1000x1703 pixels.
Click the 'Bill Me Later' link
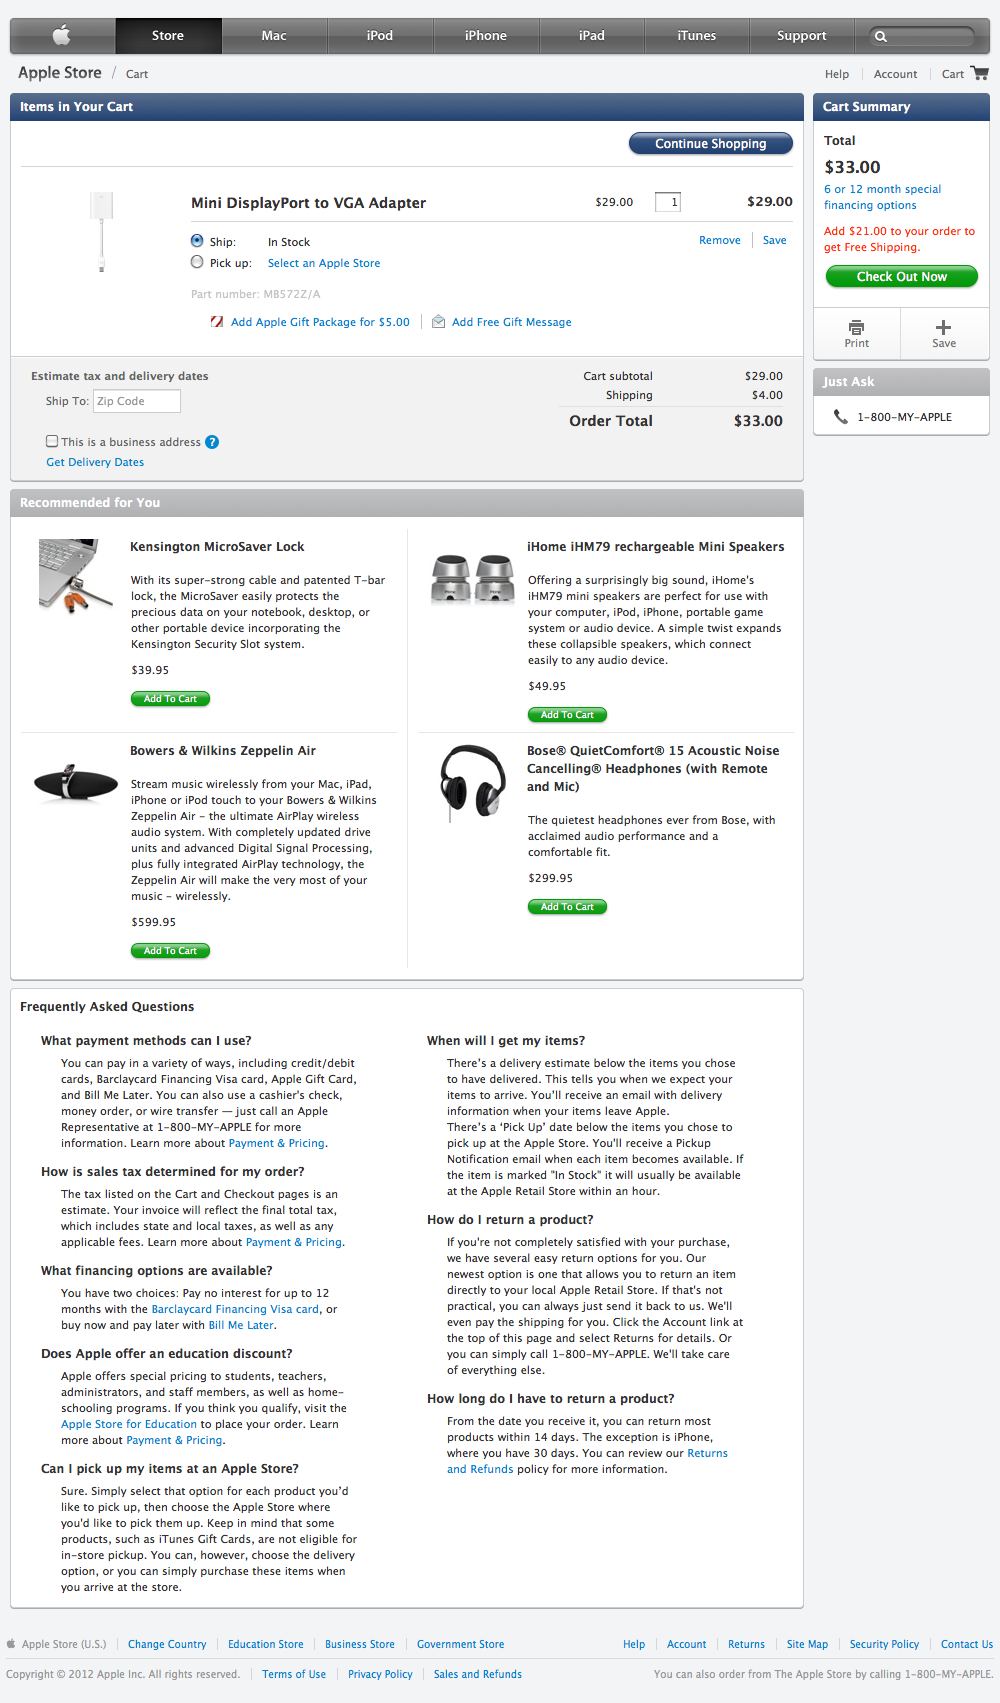241,1325
